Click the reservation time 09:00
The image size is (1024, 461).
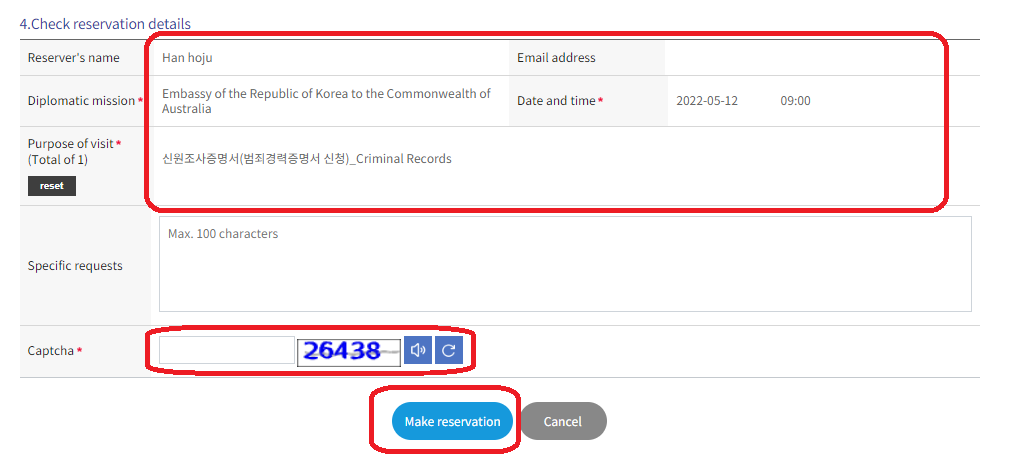(x=795, y=101)
